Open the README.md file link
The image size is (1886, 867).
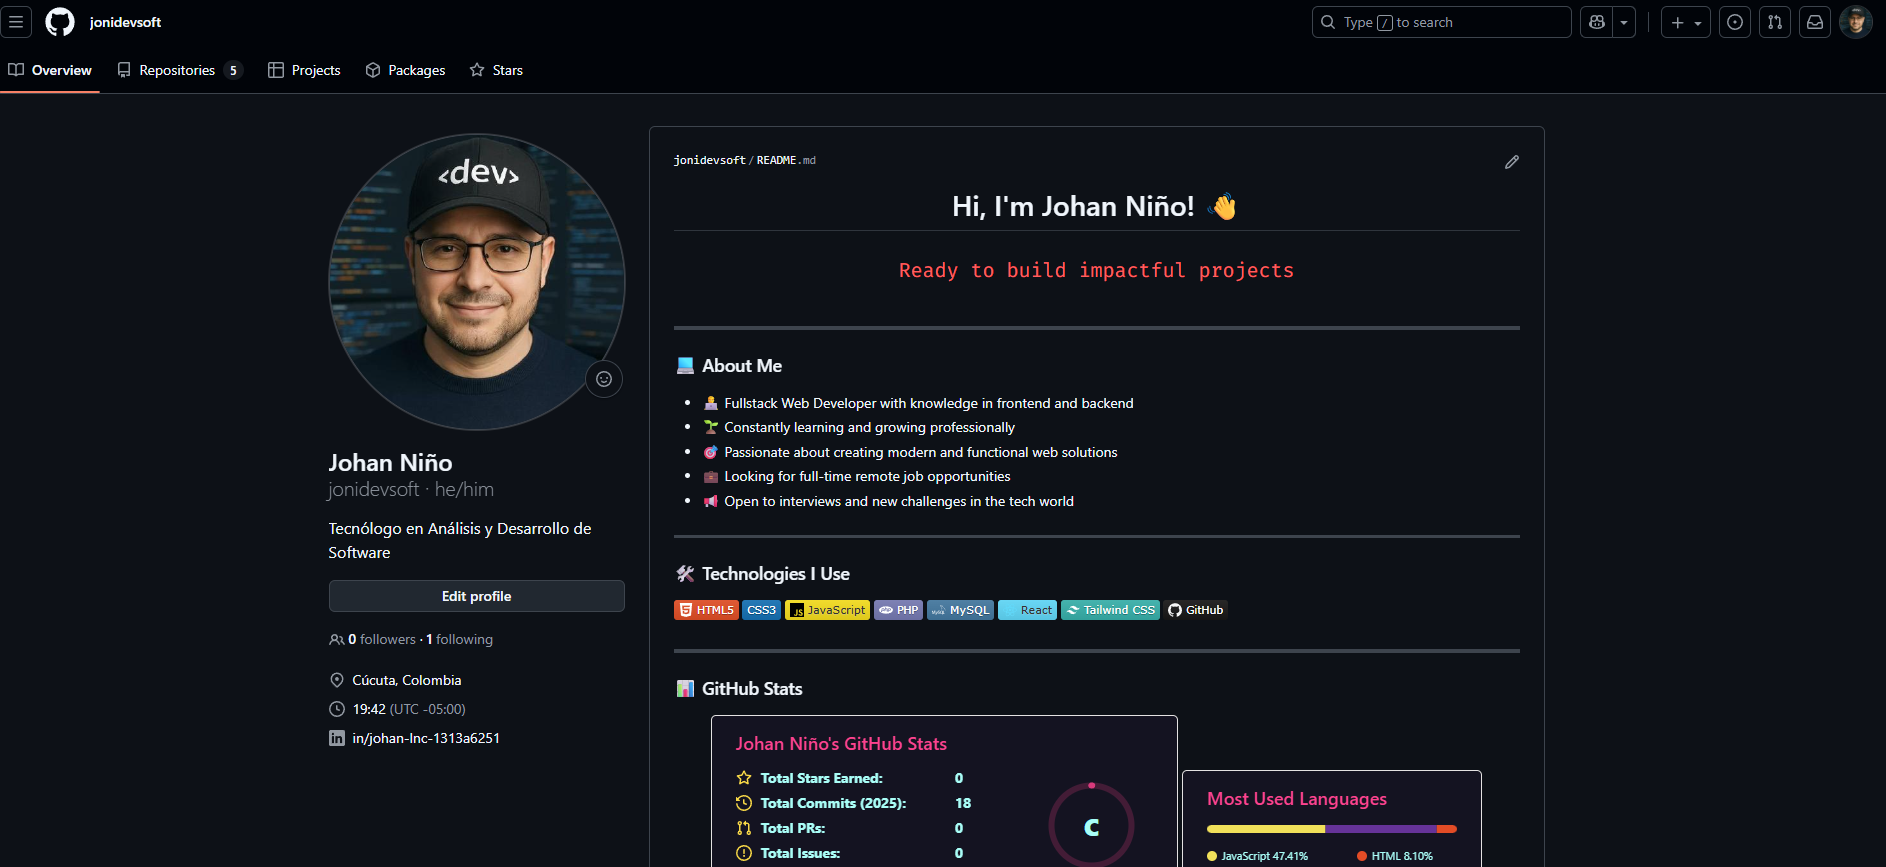[x=786, y=160]
